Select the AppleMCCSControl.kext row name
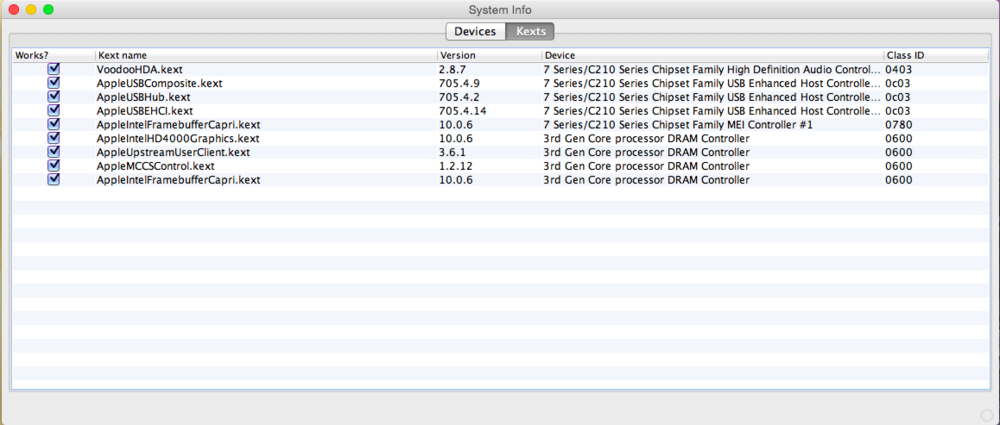This screenshot has width=1000, height=425. [x=155, y=166]
